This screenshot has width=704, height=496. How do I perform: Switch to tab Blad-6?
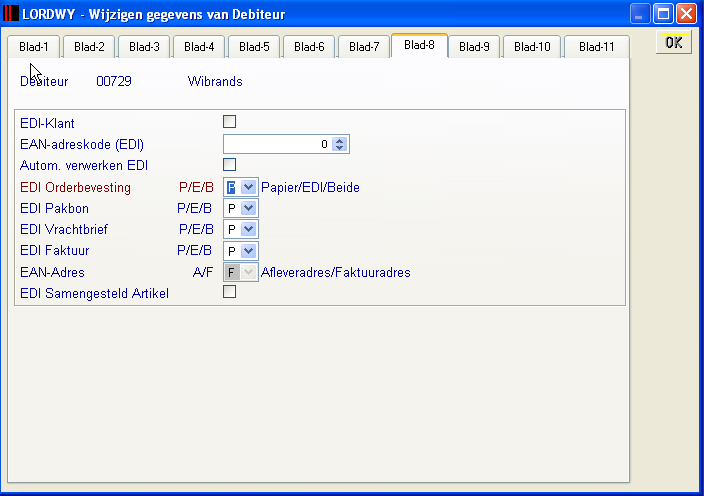tap(309, 47)
